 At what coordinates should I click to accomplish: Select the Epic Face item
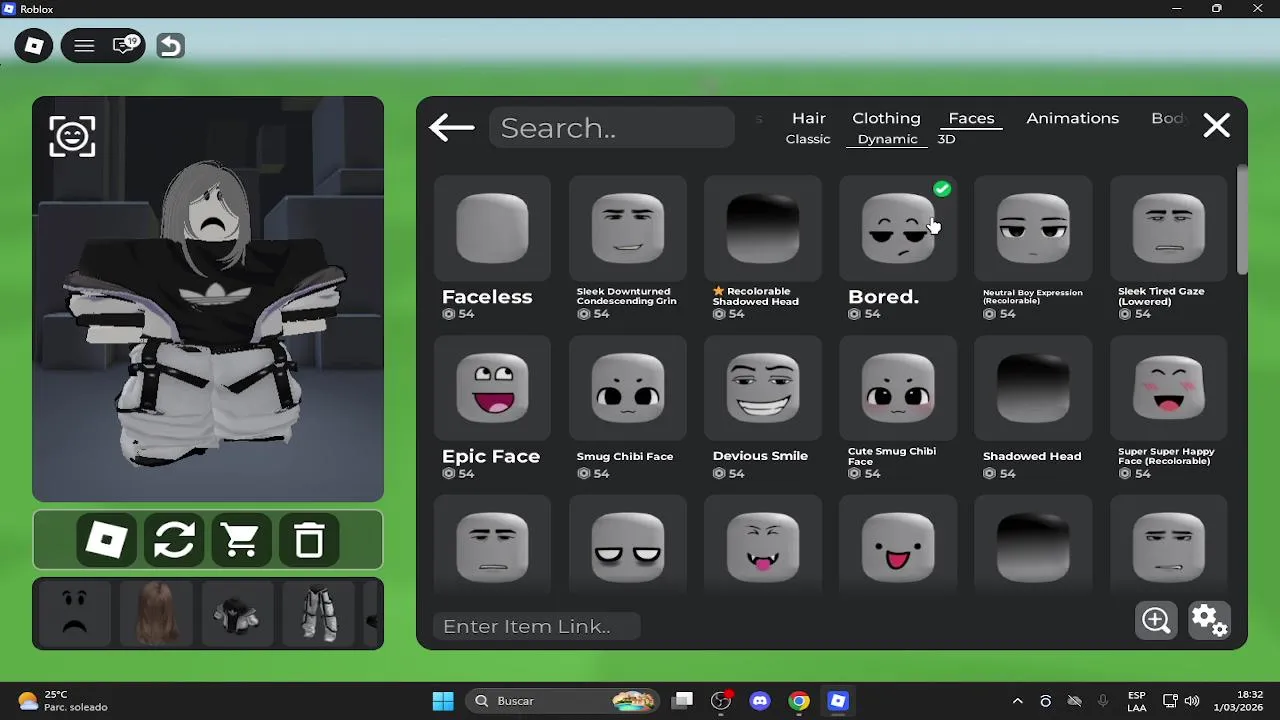pyautogui.click(x=492, y=388)
